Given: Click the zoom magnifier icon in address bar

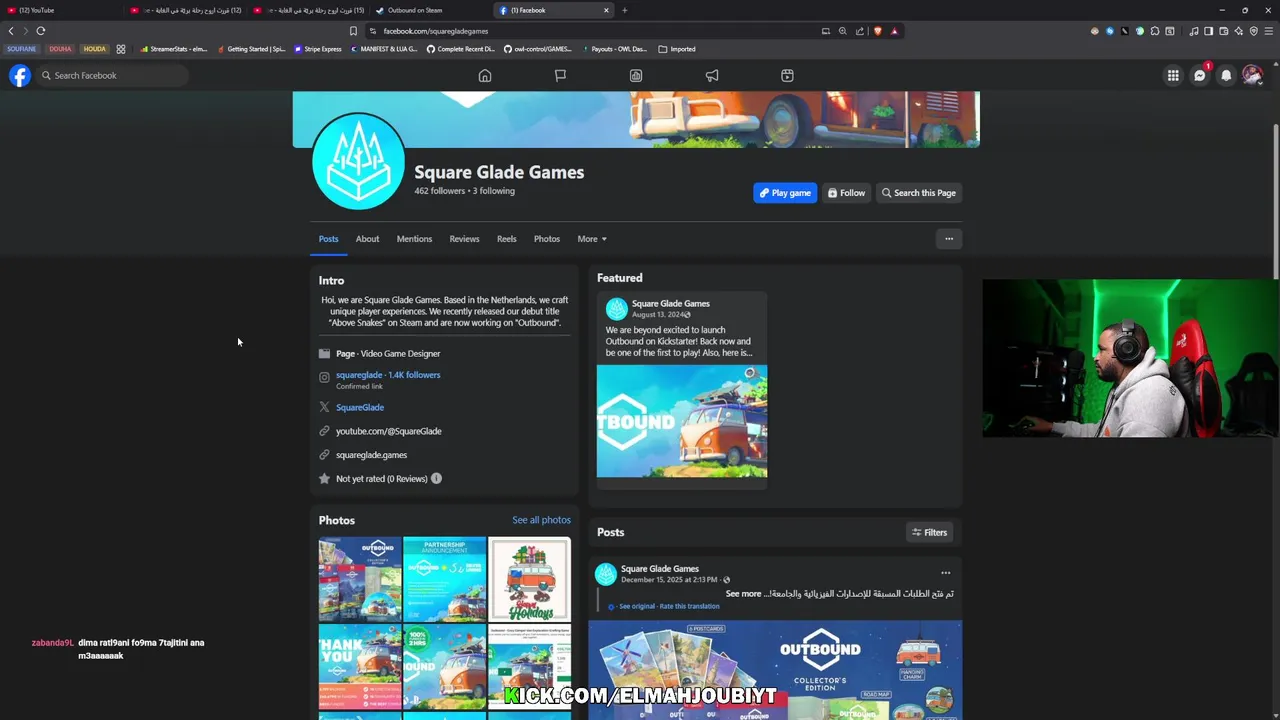Looking at the screenshot, I should 843,31.
